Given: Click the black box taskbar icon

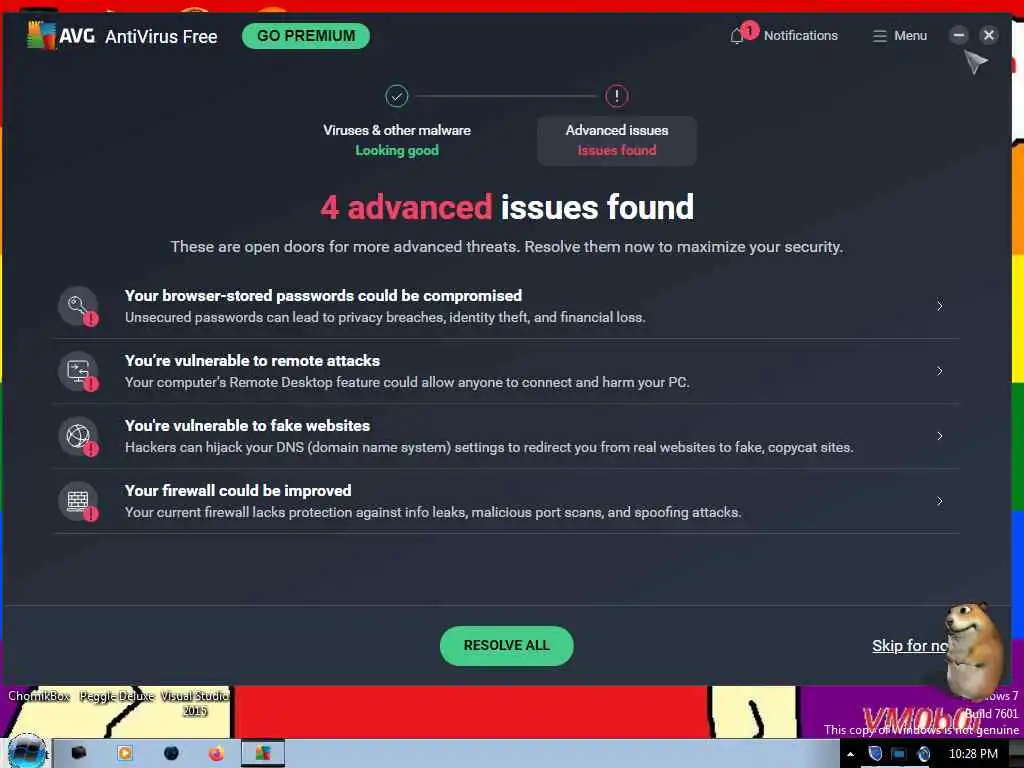Looking at the screenshot, I should pyautogui.click(x=78, y=753).
